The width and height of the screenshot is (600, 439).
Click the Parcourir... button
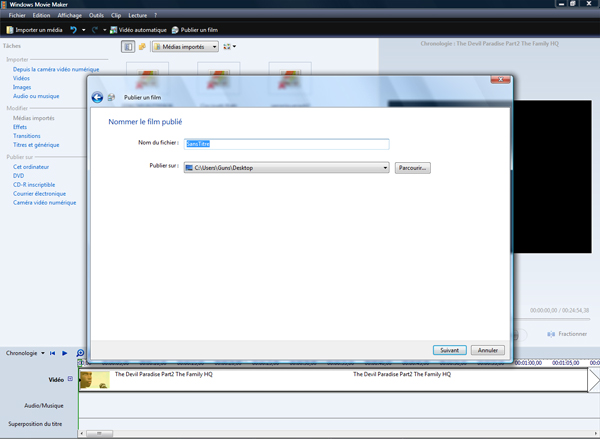coord(412,168)
